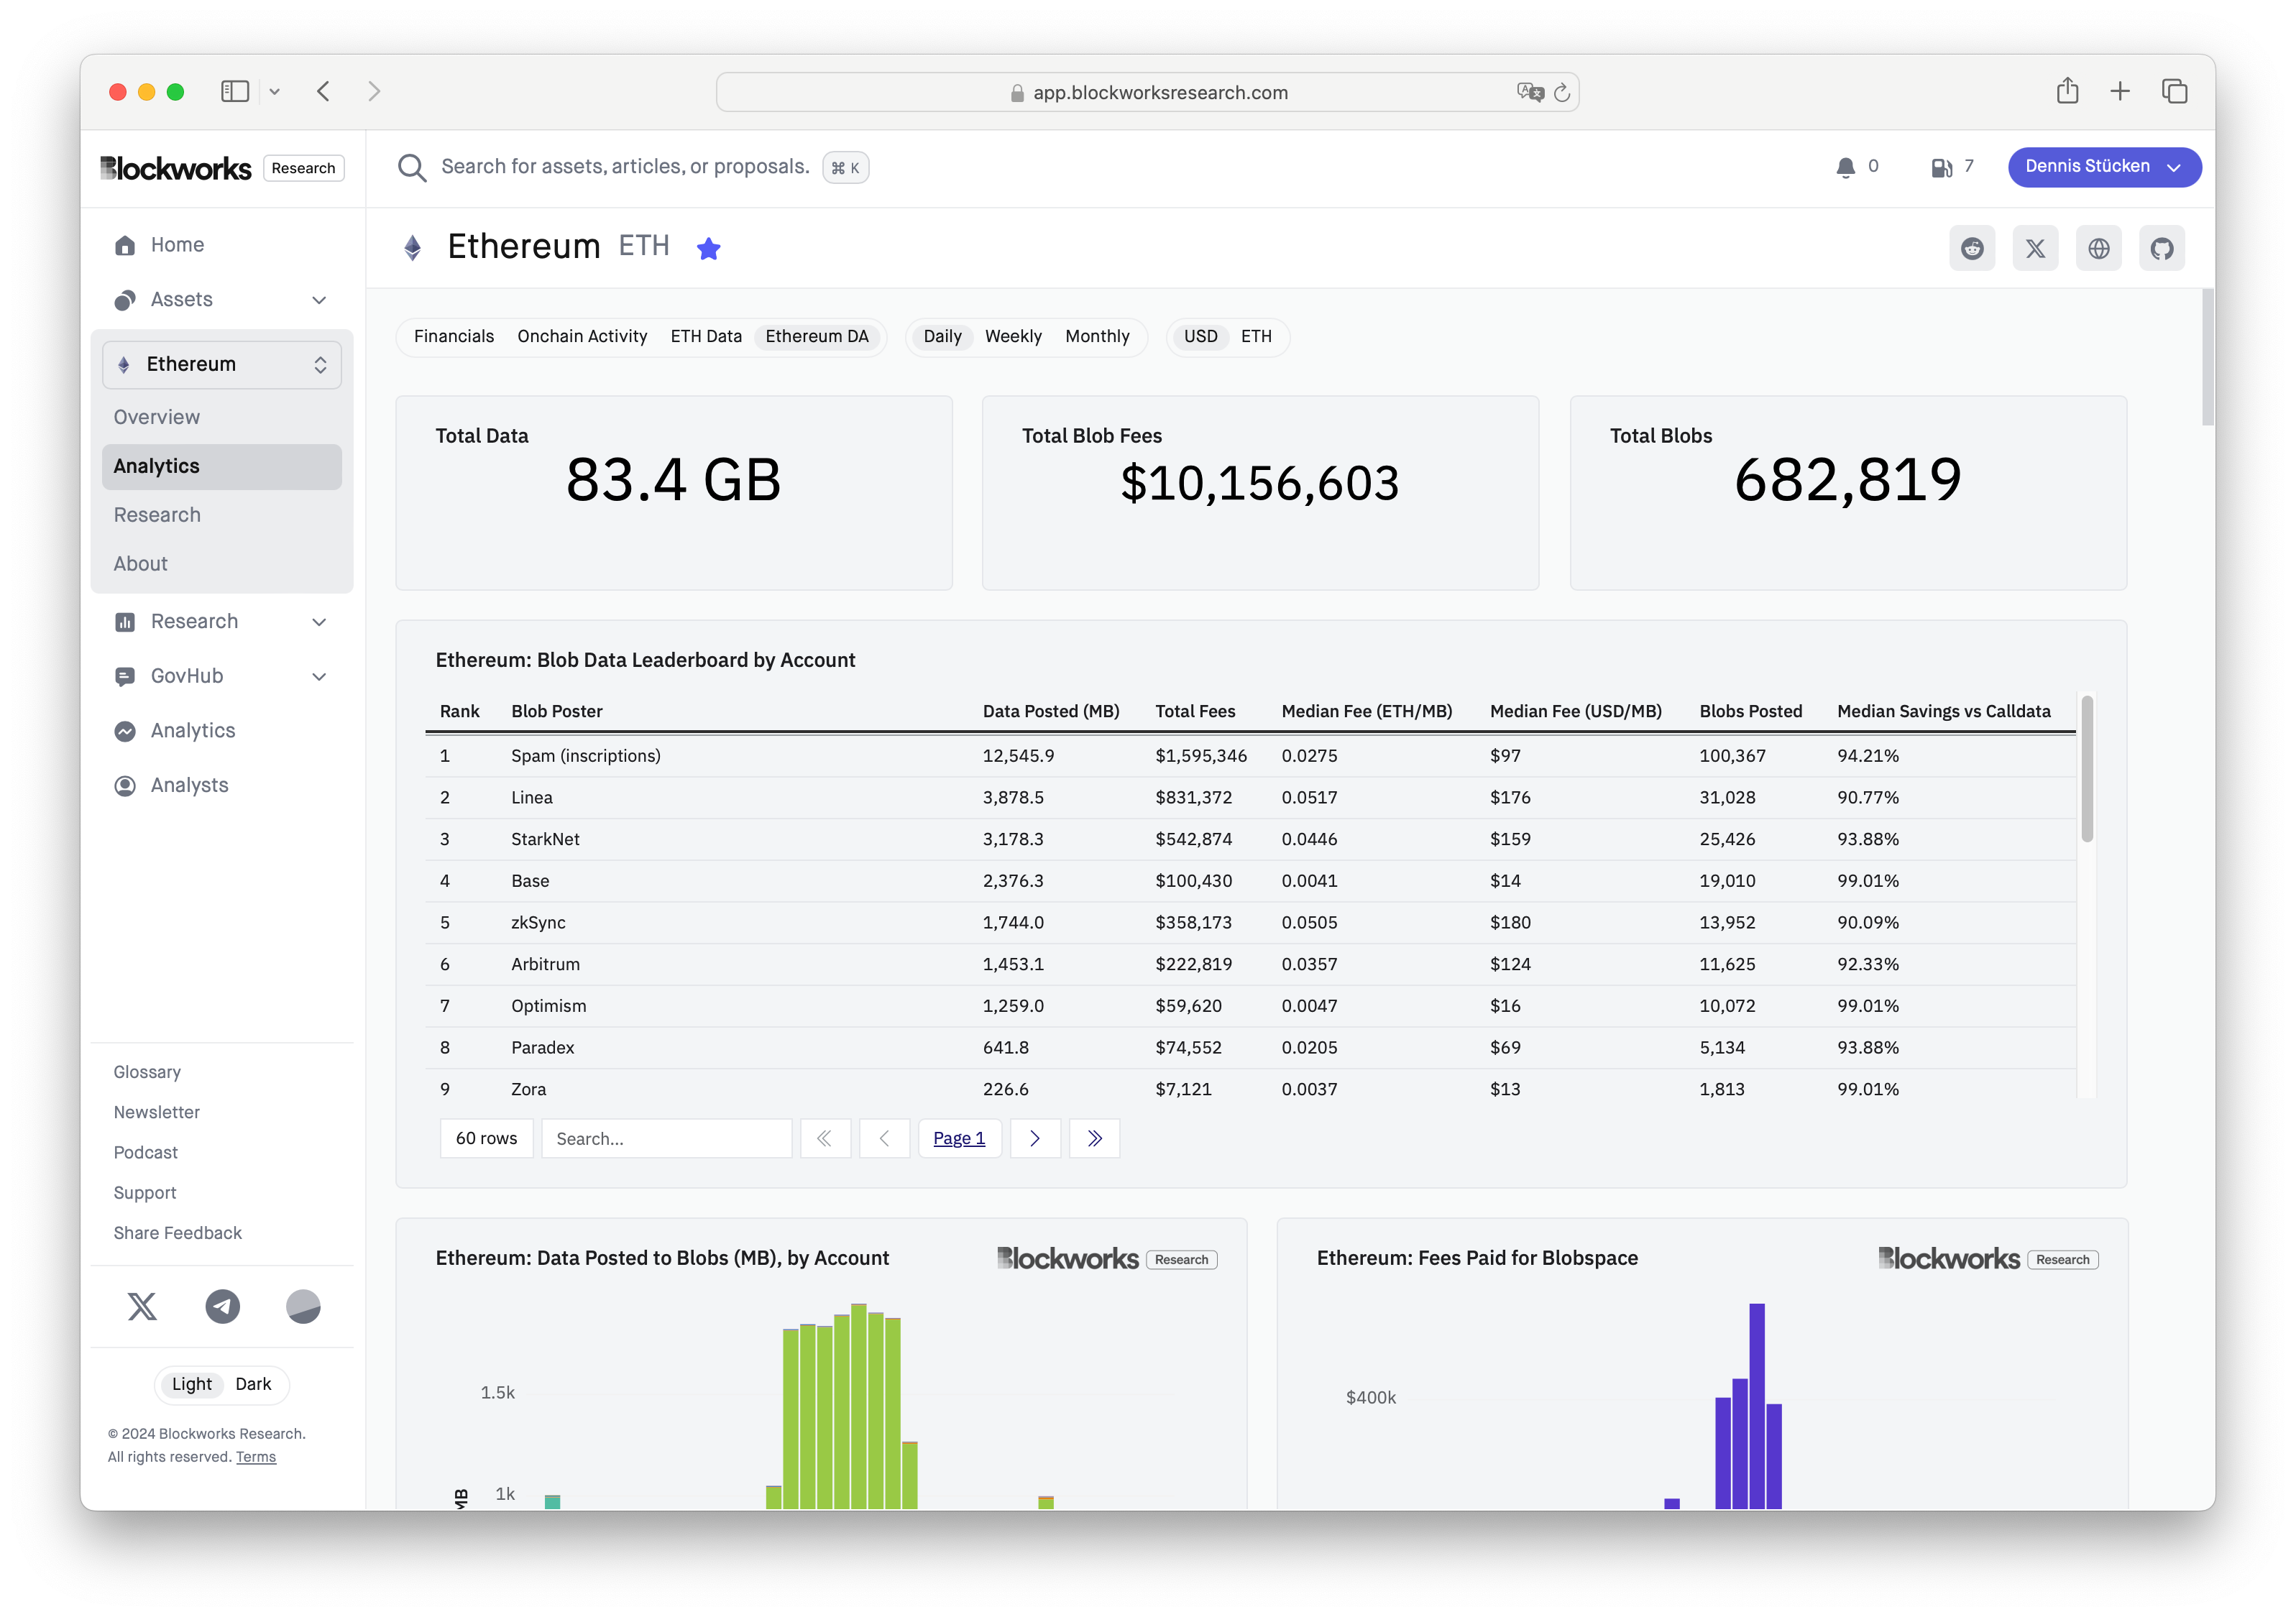This screenshot has width=2296, height=1617.
Task: Go to the last table page
Action: (1094, 1138)
